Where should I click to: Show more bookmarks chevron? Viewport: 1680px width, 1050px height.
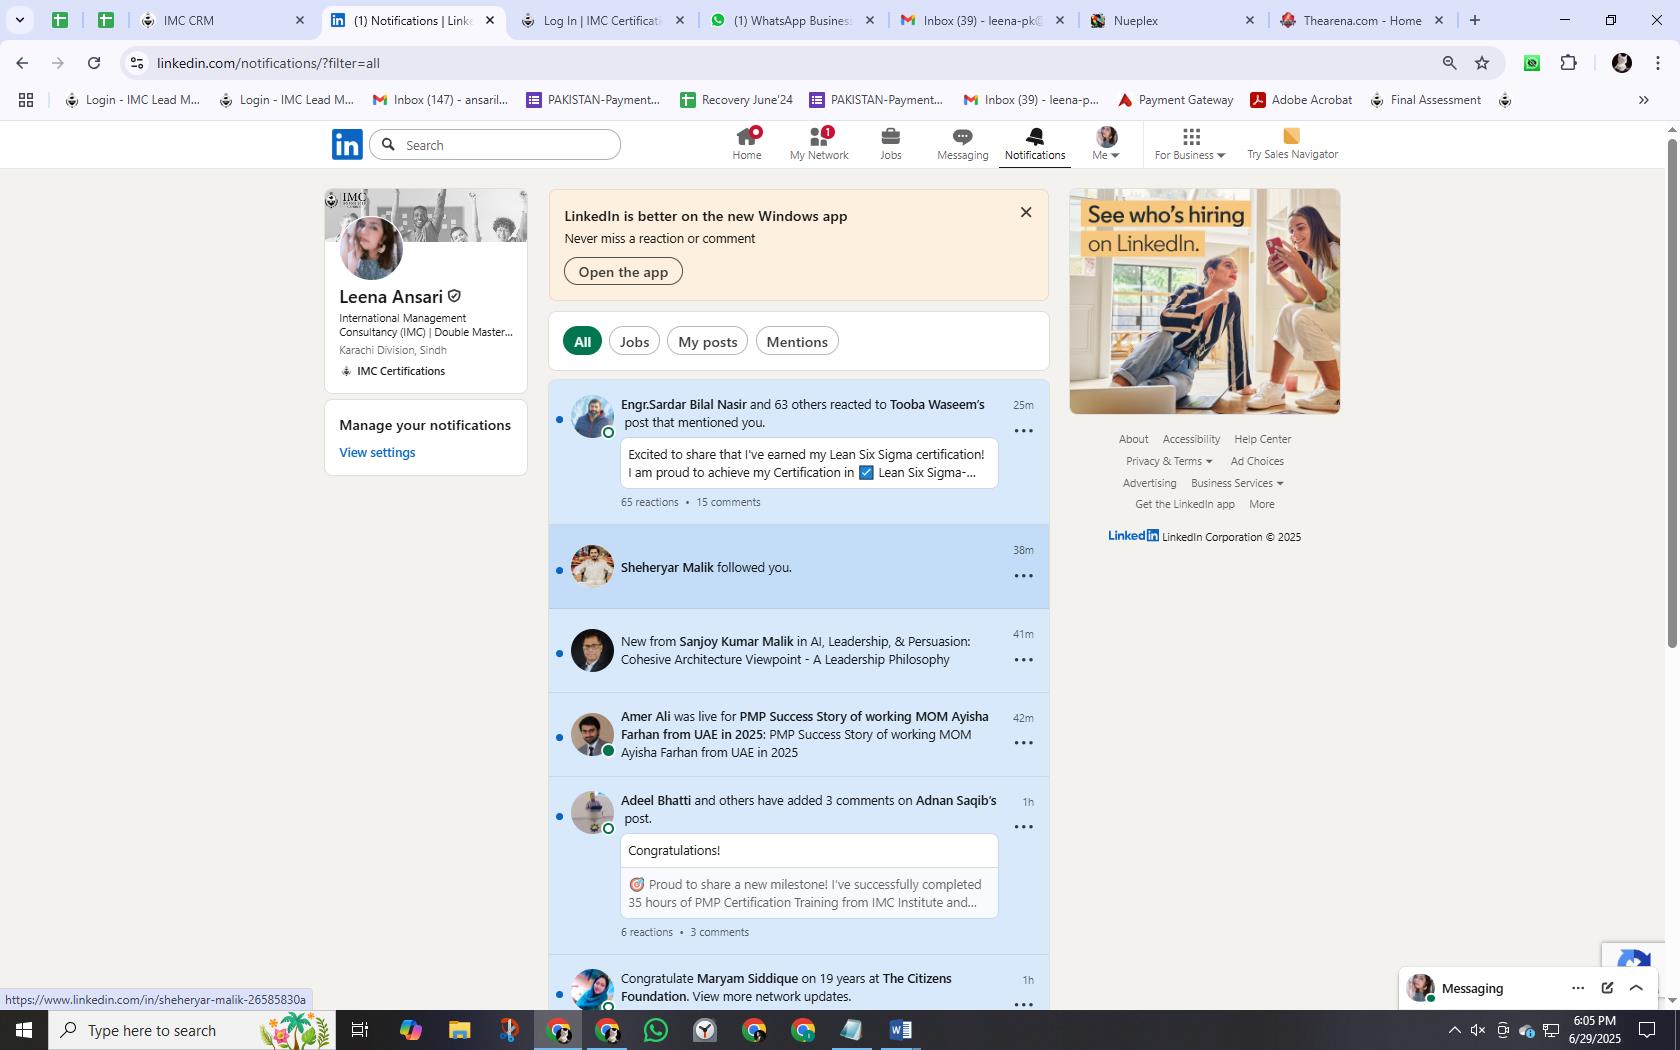point(1643,100)
